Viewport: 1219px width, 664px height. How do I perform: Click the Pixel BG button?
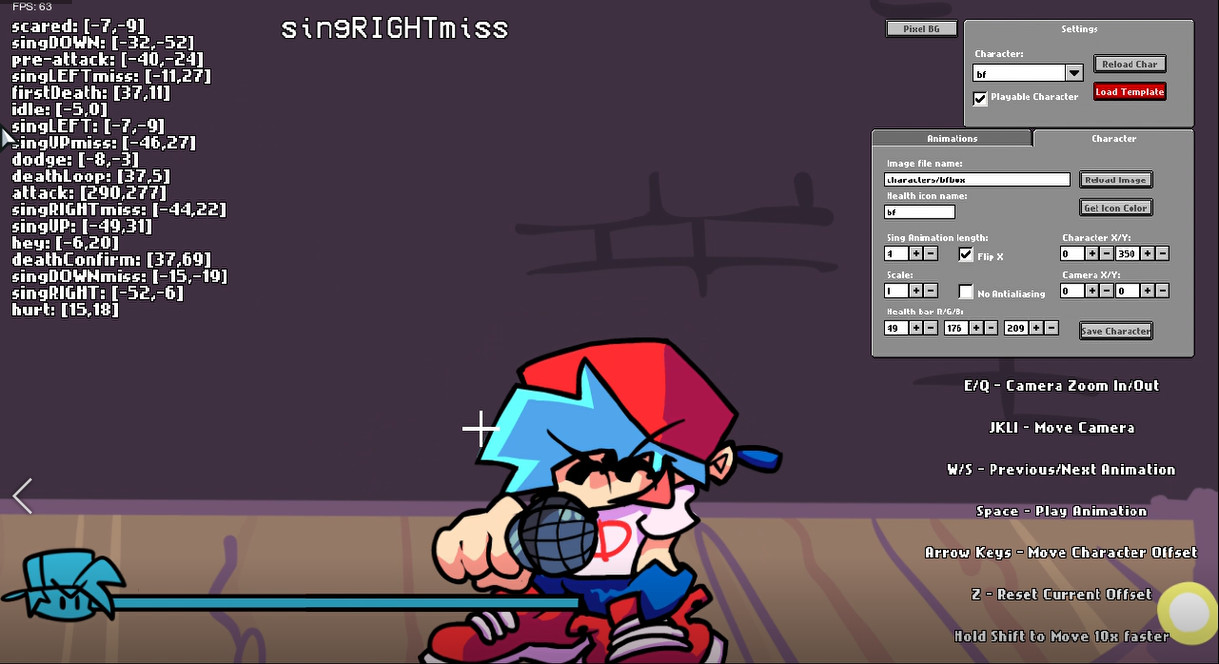coord(919,28)
